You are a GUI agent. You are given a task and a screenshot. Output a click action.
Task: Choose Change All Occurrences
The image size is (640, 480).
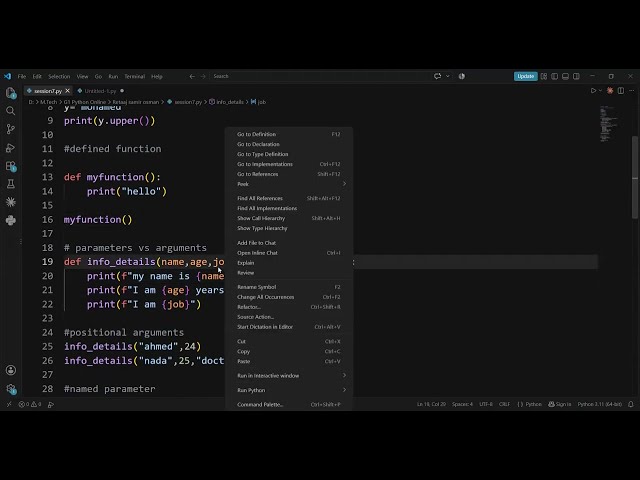[289, 297]
